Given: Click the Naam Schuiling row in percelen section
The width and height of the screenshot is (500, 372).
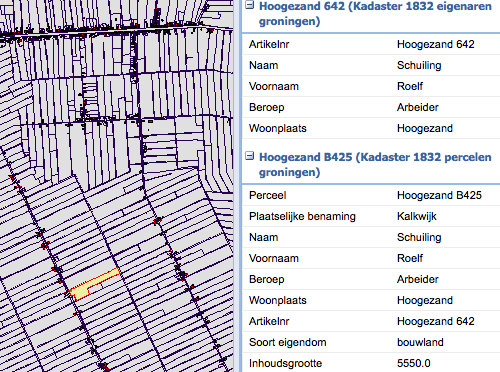Looking at the screenshot, I should click(371, 237).
